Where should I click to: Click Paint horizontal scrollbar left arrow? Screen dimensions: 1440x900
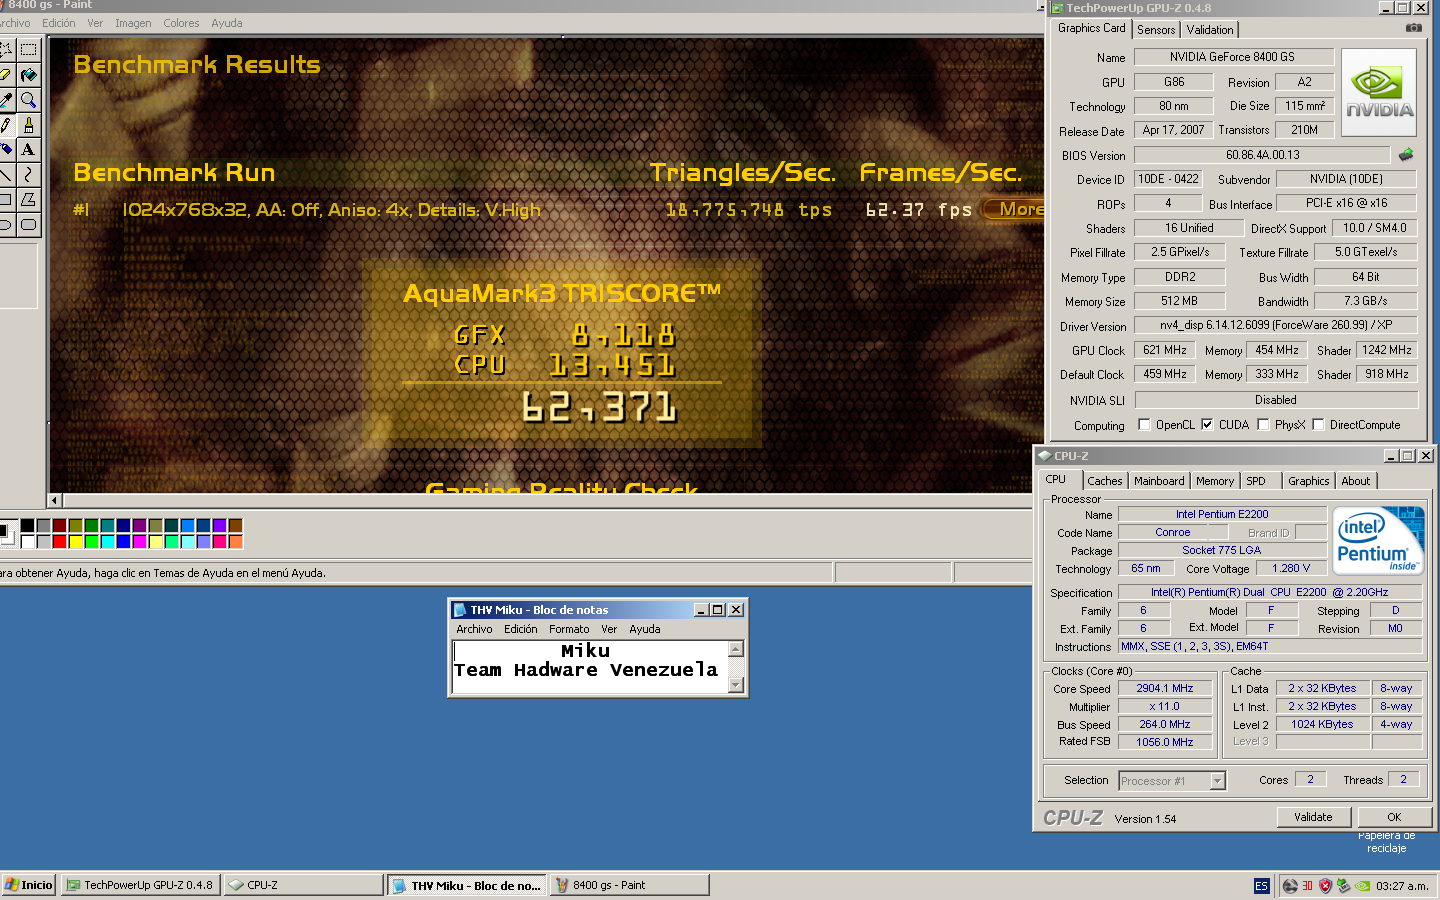(x=55, y=500)
